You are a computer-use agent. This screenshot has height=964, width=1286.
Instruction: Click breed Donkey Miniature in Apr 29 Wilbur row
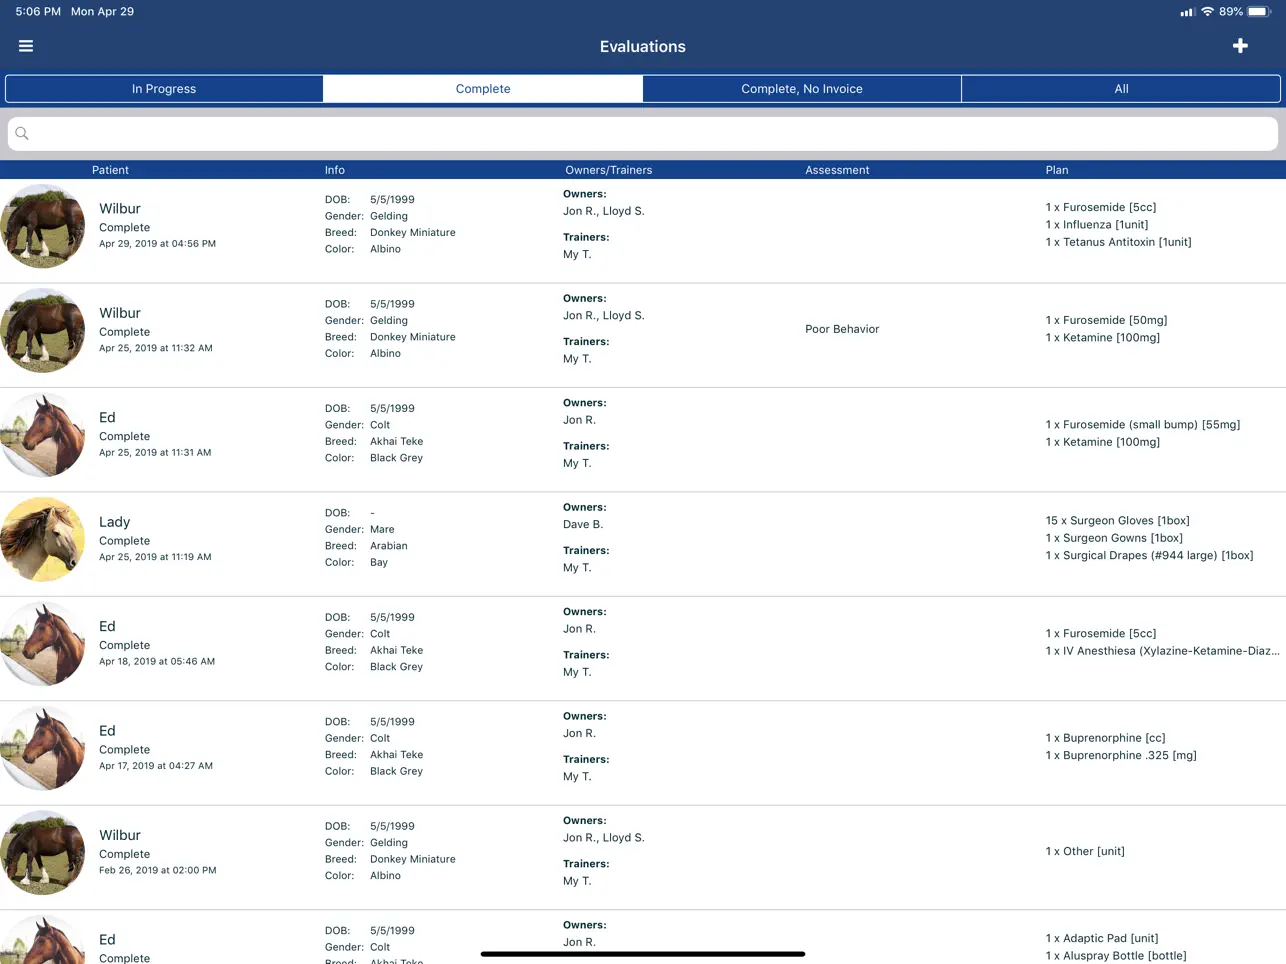(x=413, y=233)
